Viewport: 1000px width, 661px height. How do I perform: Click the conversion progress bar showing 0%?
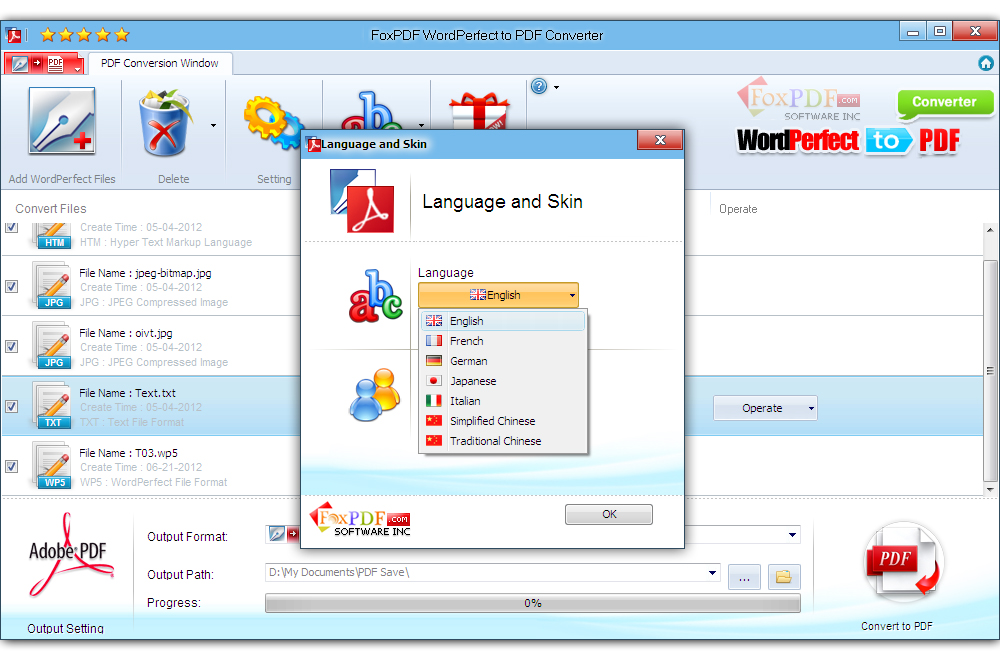coord(533,603)
